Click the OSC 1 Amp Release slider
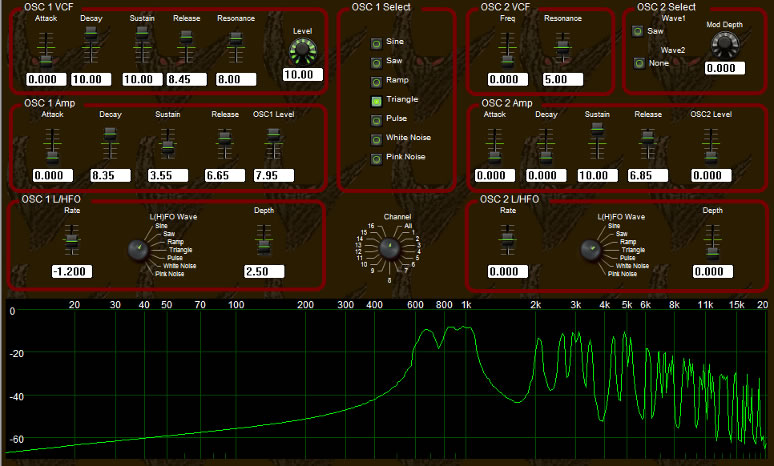Image resolution: width=774 pixels, height=466 pixels. tap(225, 144)
